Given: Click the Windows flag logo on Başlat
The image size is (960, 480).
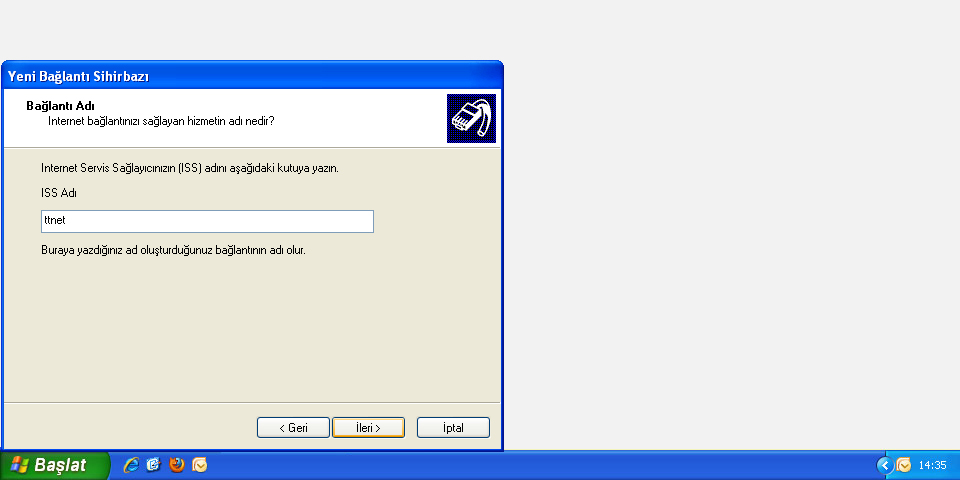Looking at the screenshot, I should click(x=19, y=465).
